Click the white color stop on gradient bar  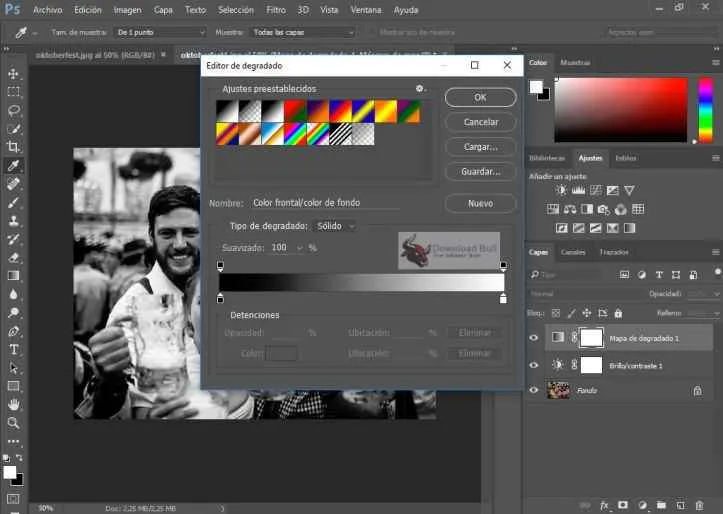[503, 299]
